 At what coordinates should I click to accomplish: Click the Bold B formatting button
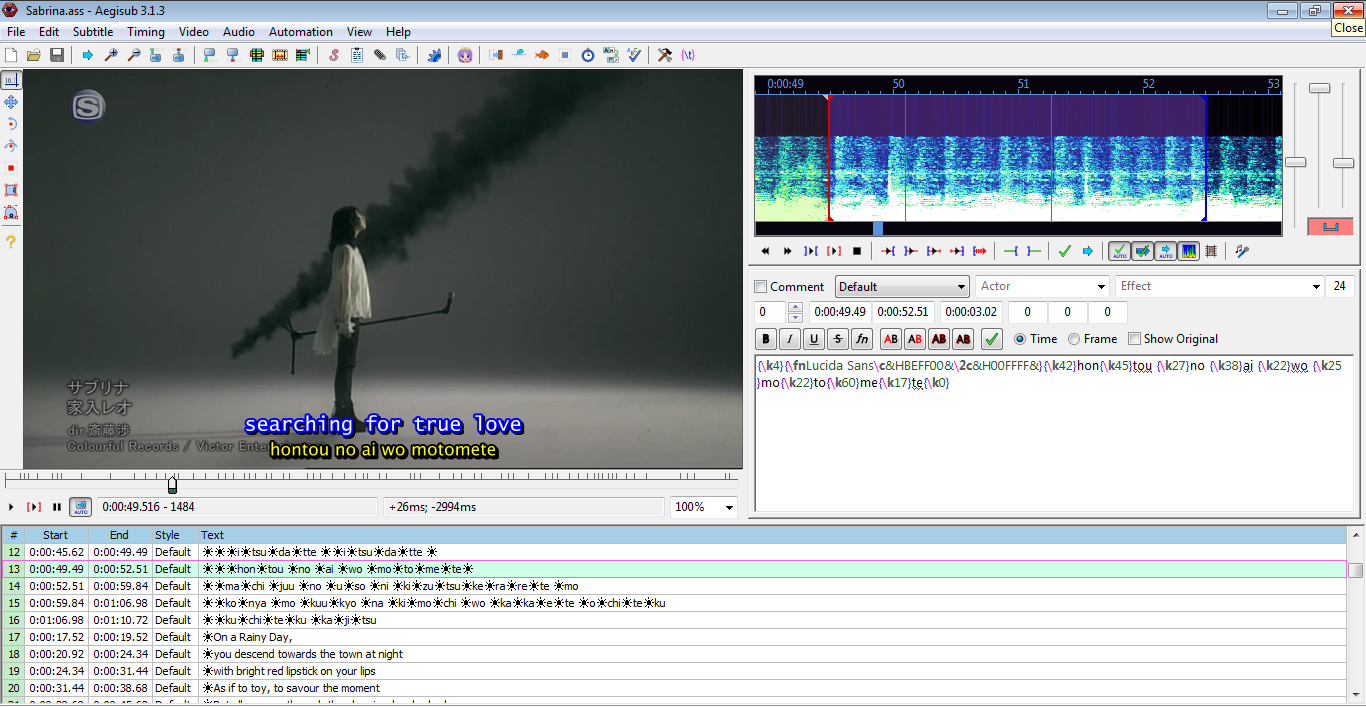[766, 339]
